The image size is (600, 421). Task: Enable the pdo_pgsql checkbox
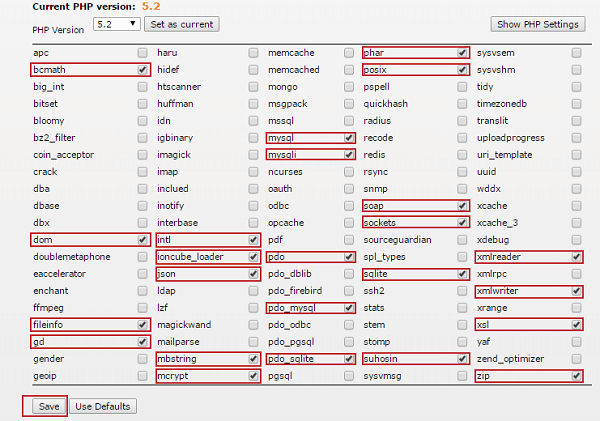coord(349,342)
